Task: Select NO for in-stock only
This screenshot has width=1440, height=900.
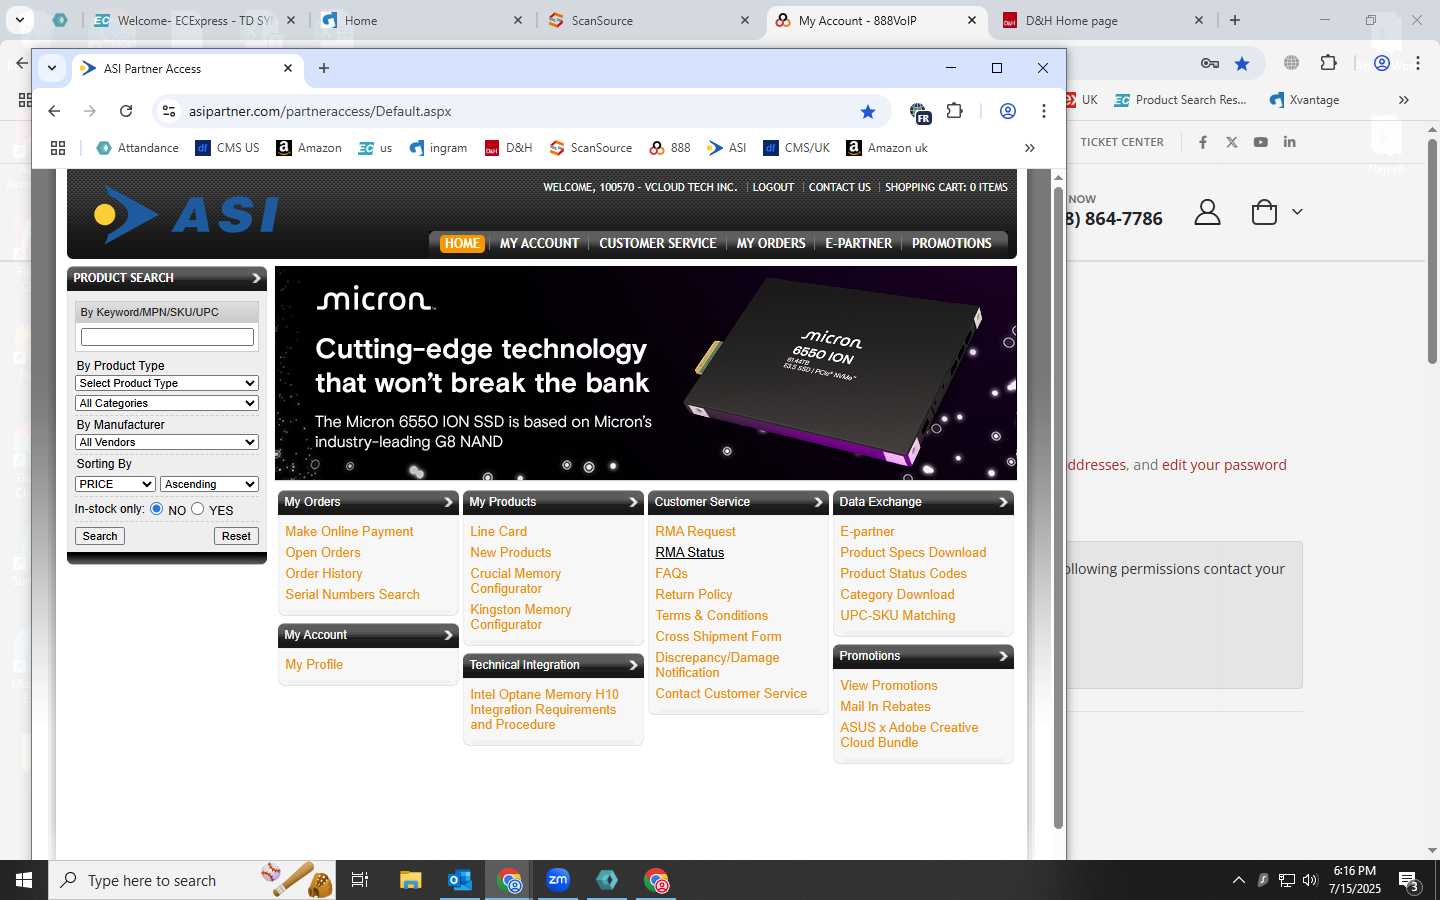Action: [x=157, y=509]
